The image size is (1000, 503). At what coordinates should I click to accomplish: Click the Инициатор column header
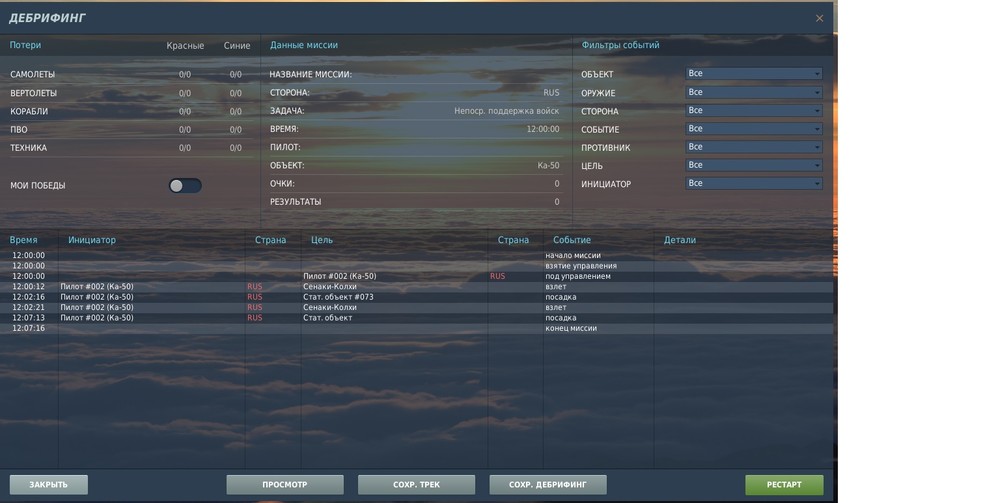click(92, 240)
